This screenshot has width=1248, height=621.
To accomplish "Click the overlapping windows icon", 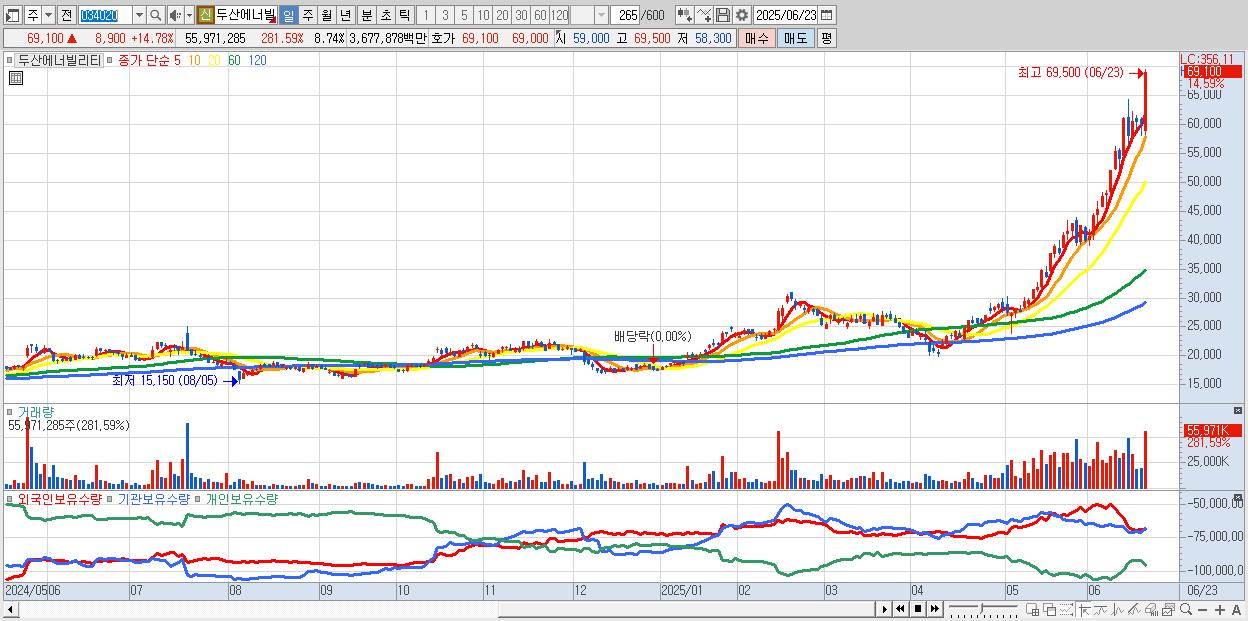I will 1049,609.
